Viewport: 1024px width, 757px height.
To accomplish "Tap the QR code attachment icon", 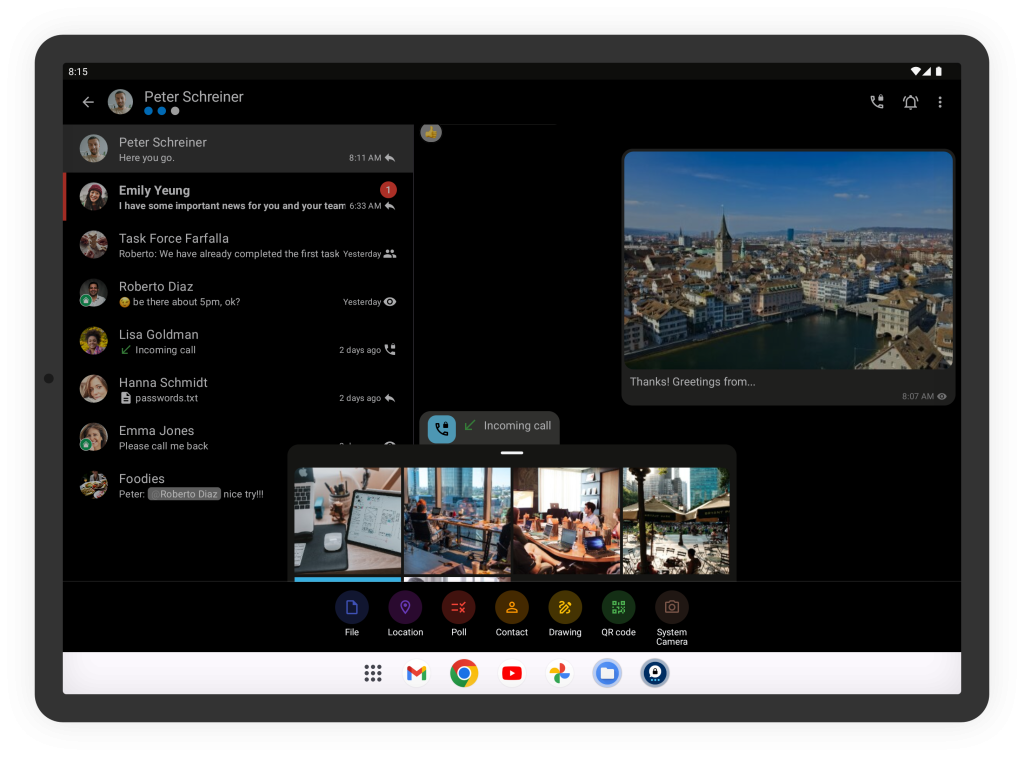I will pos(618,607).
